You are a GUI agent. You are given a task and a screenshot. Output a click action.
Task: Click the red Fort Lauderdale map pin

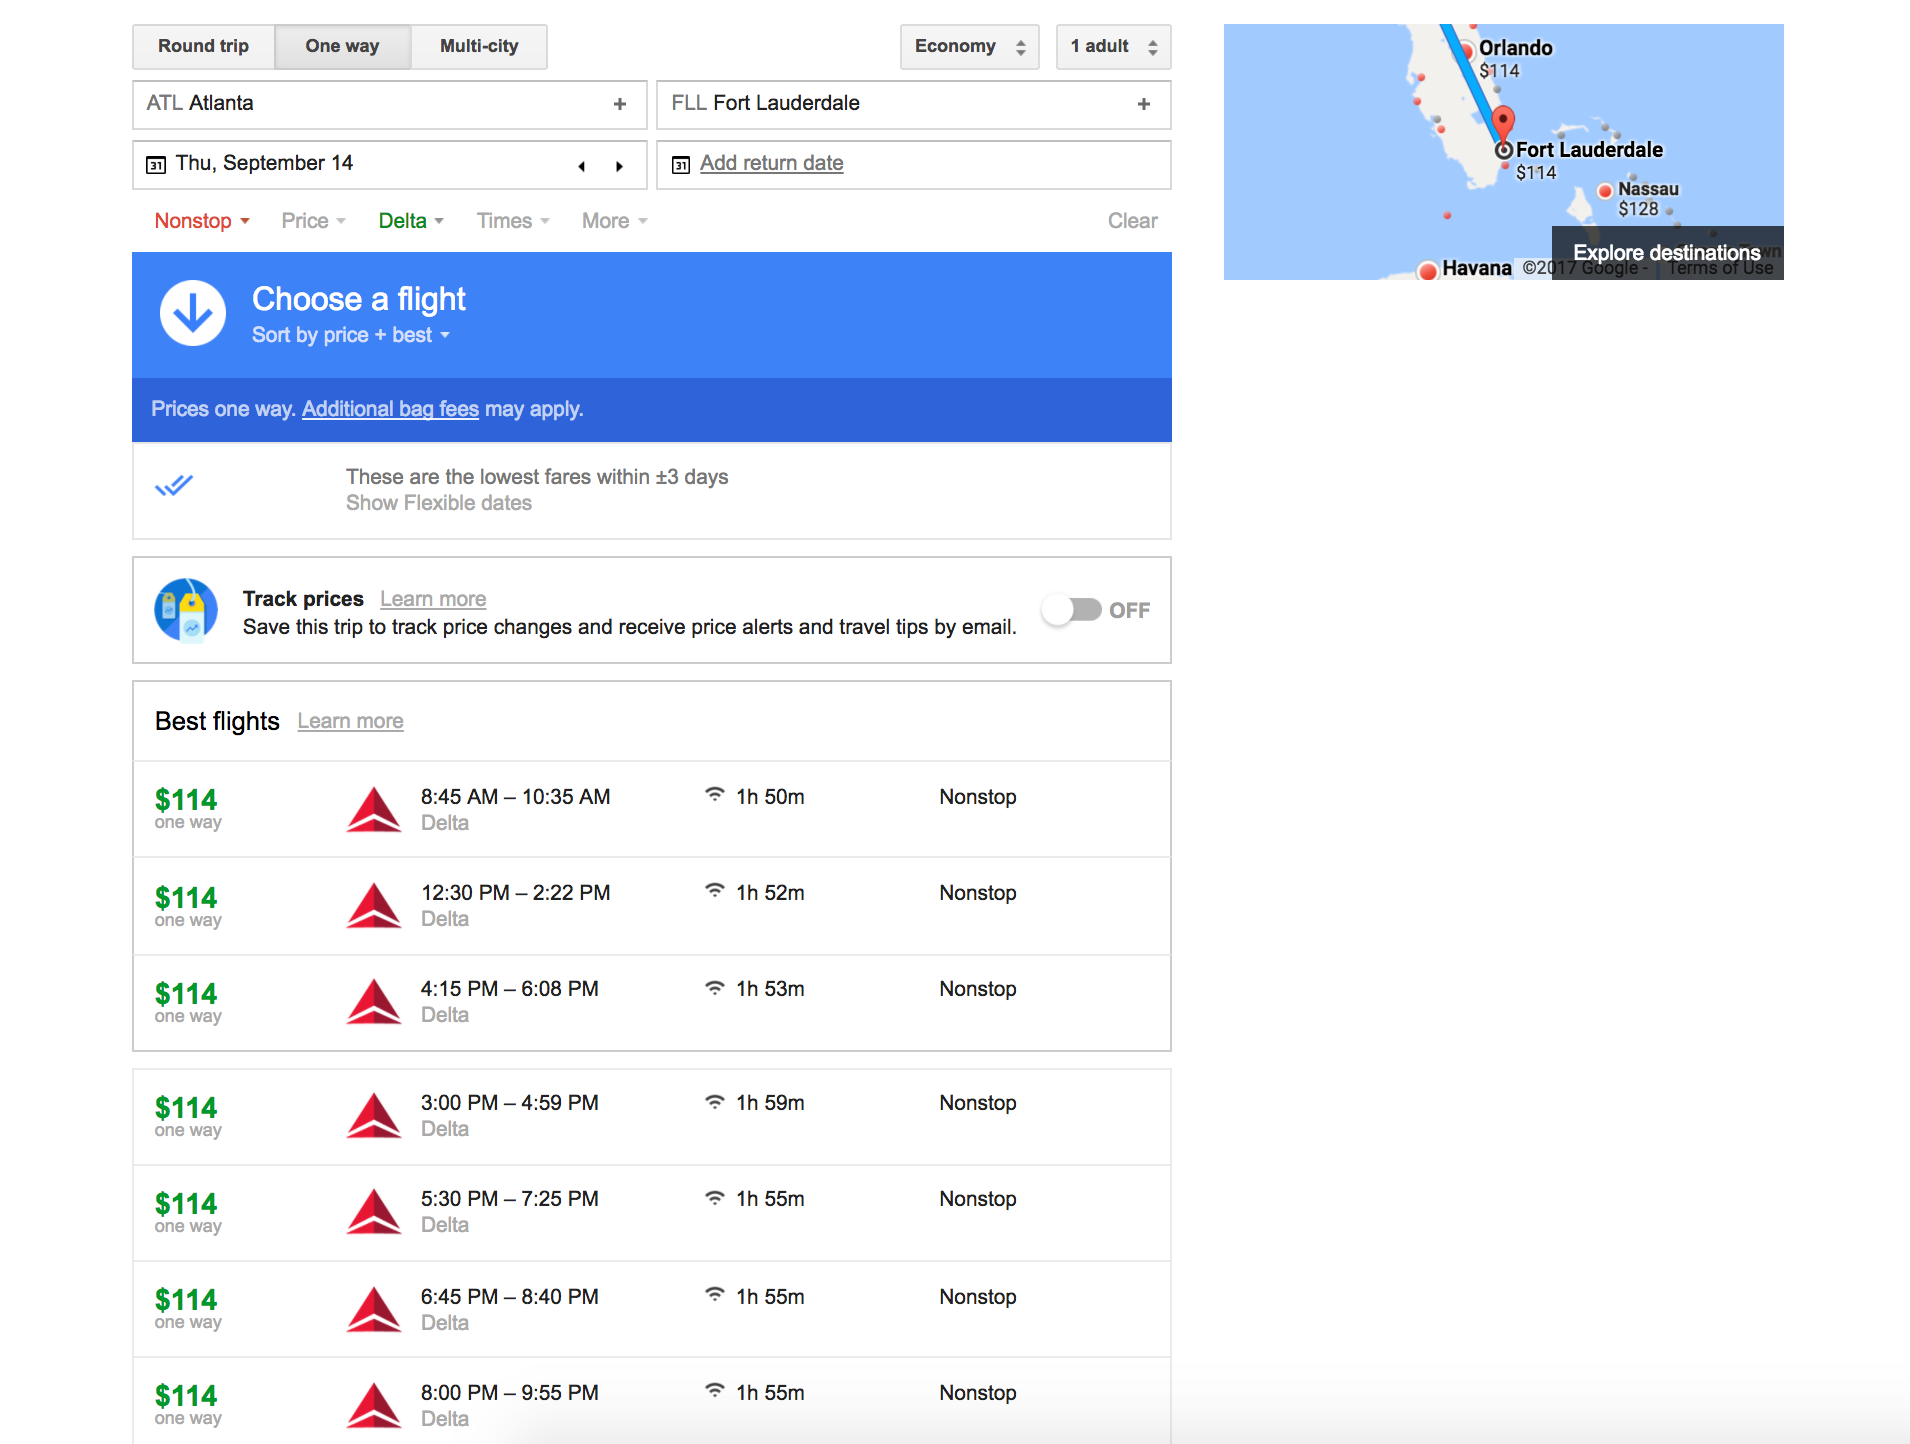tap(1502, 124)
